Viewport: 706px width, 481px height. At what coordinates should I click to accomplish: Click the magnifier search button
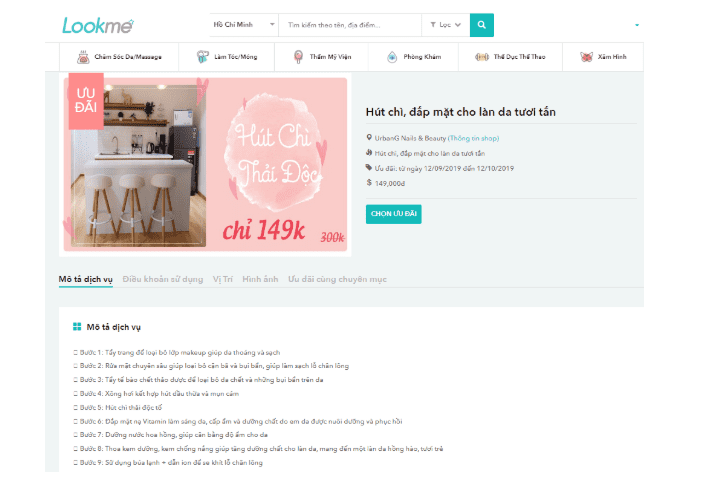481,25
